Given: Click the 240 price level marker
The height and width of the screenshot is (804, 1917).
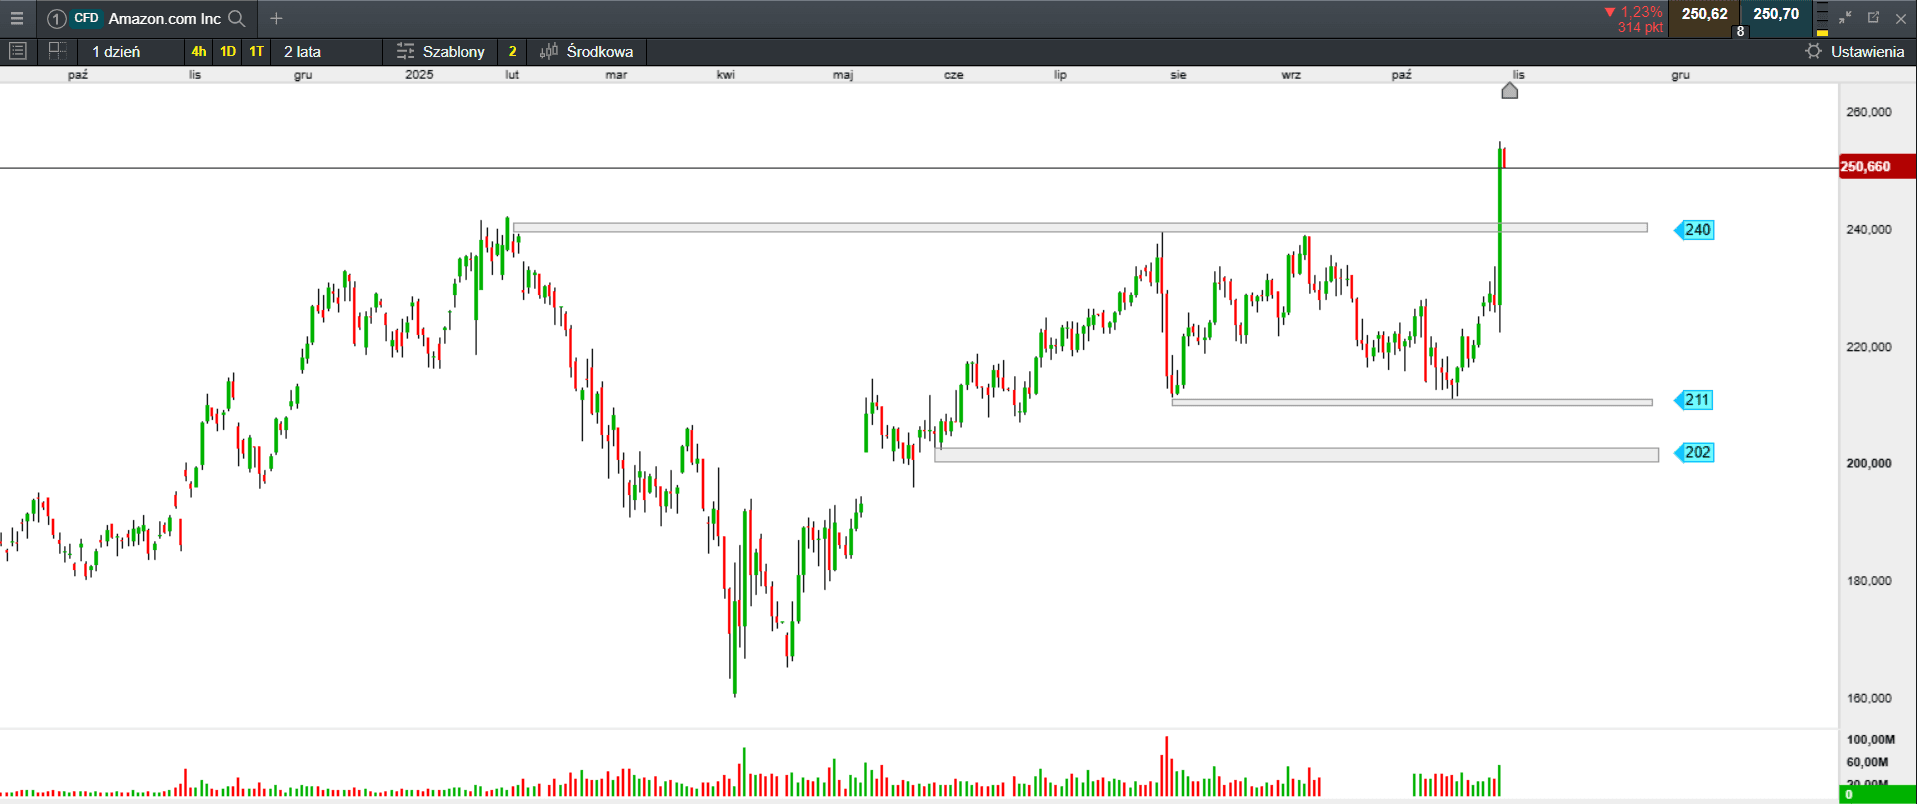Looking at the screenshot, I should [1696, 230].
